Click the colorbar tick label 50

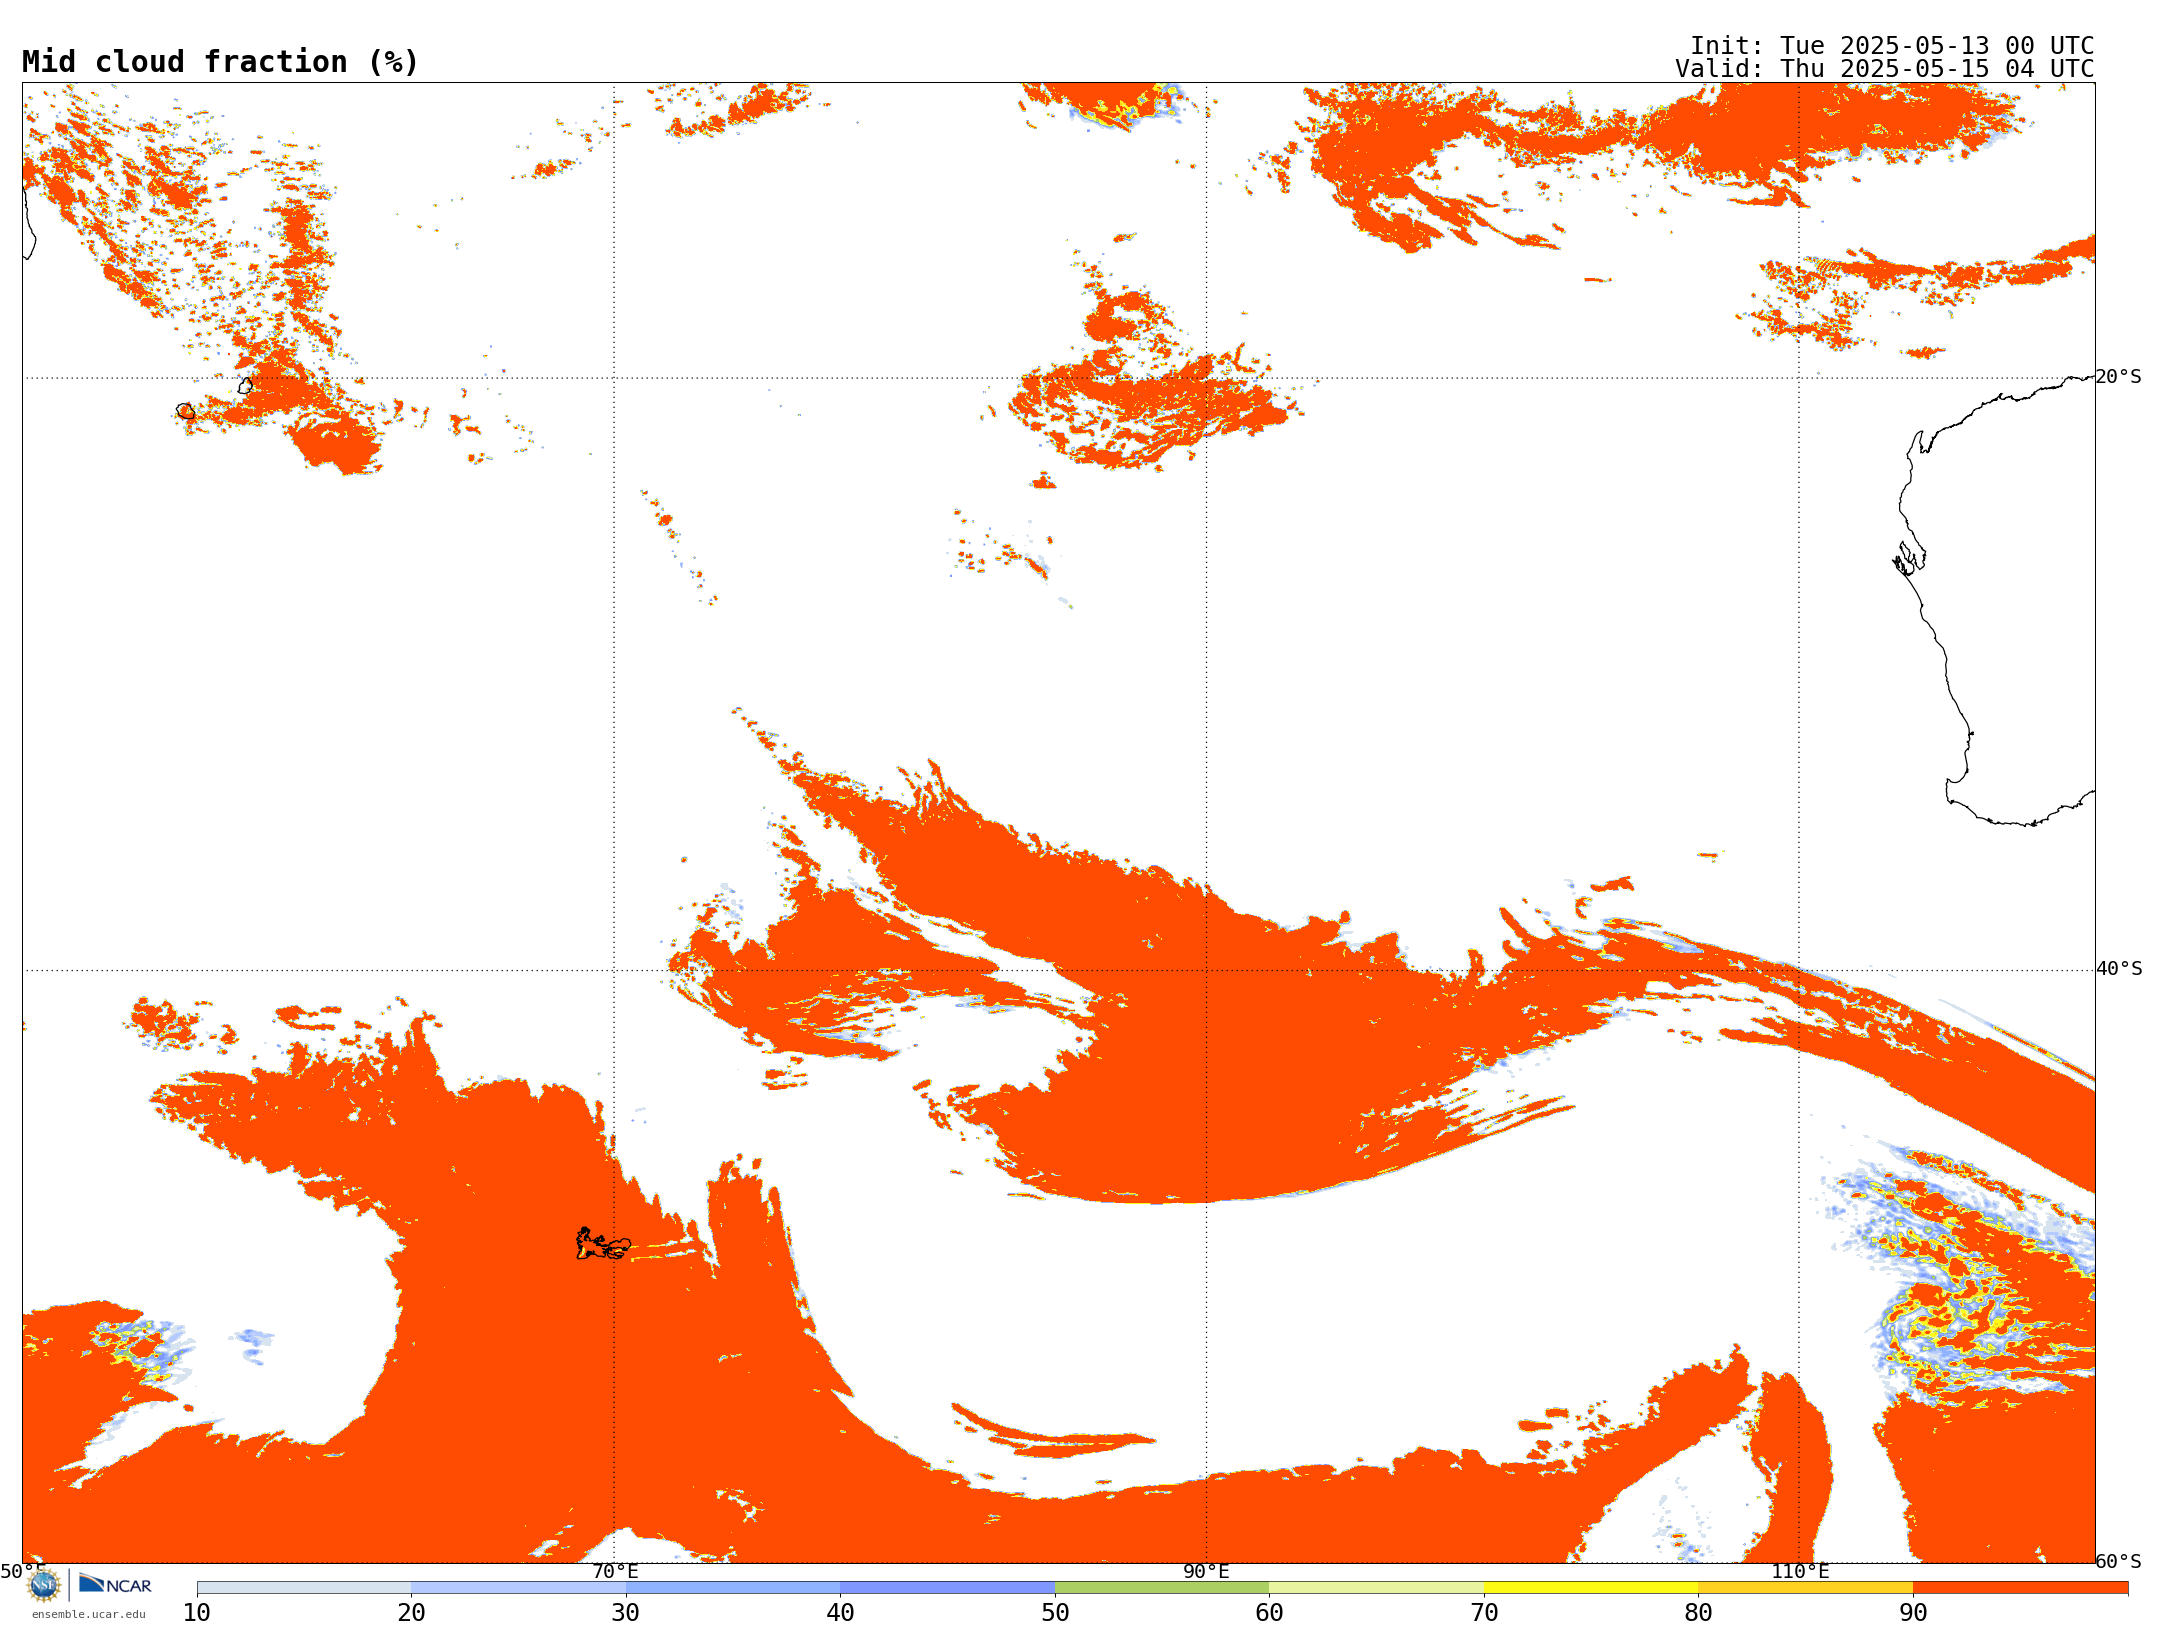pos(1055,1613)
